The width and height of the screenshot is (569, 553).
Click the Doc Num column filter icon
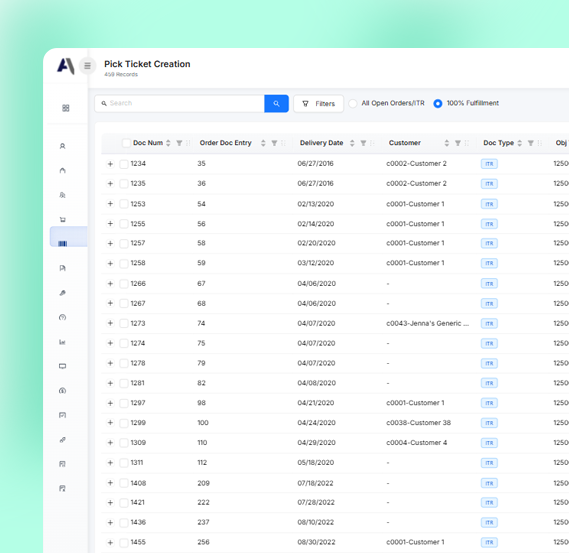click(179, 143)
